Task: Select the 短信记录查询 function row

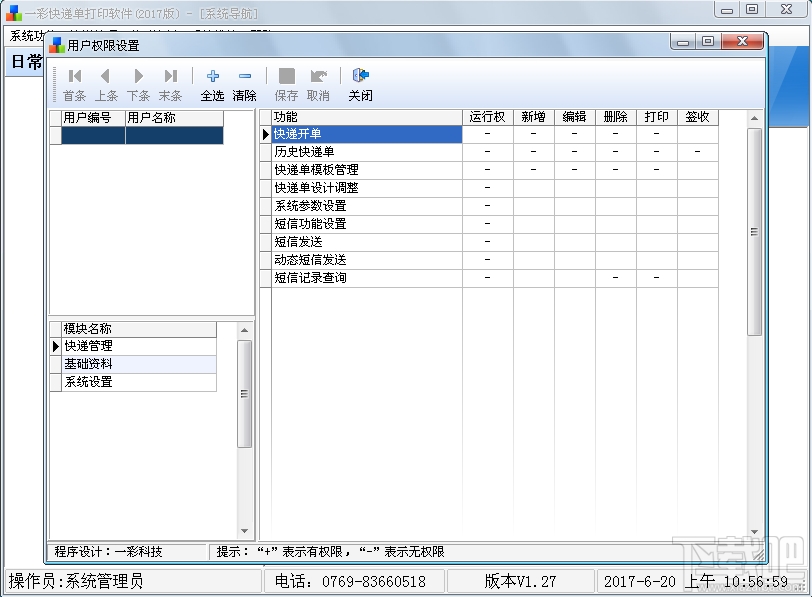Action: [367, 278]
